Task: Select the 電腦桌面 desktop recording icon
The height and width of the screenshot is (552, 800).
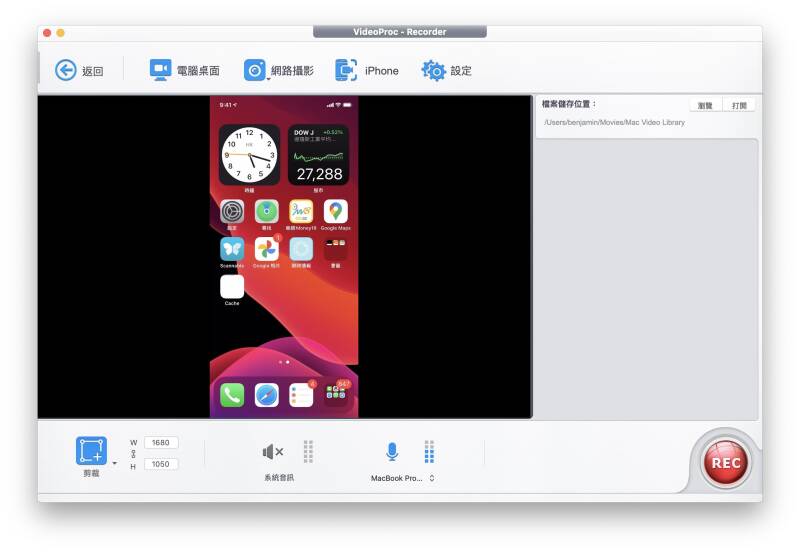Action: tap(160, 70)
